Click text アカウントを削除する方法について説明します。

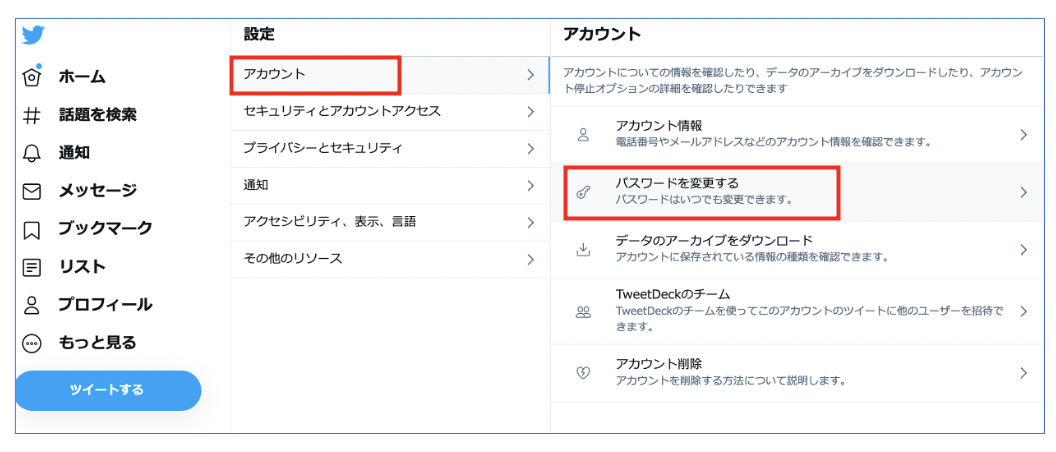(x=731, y=381)
